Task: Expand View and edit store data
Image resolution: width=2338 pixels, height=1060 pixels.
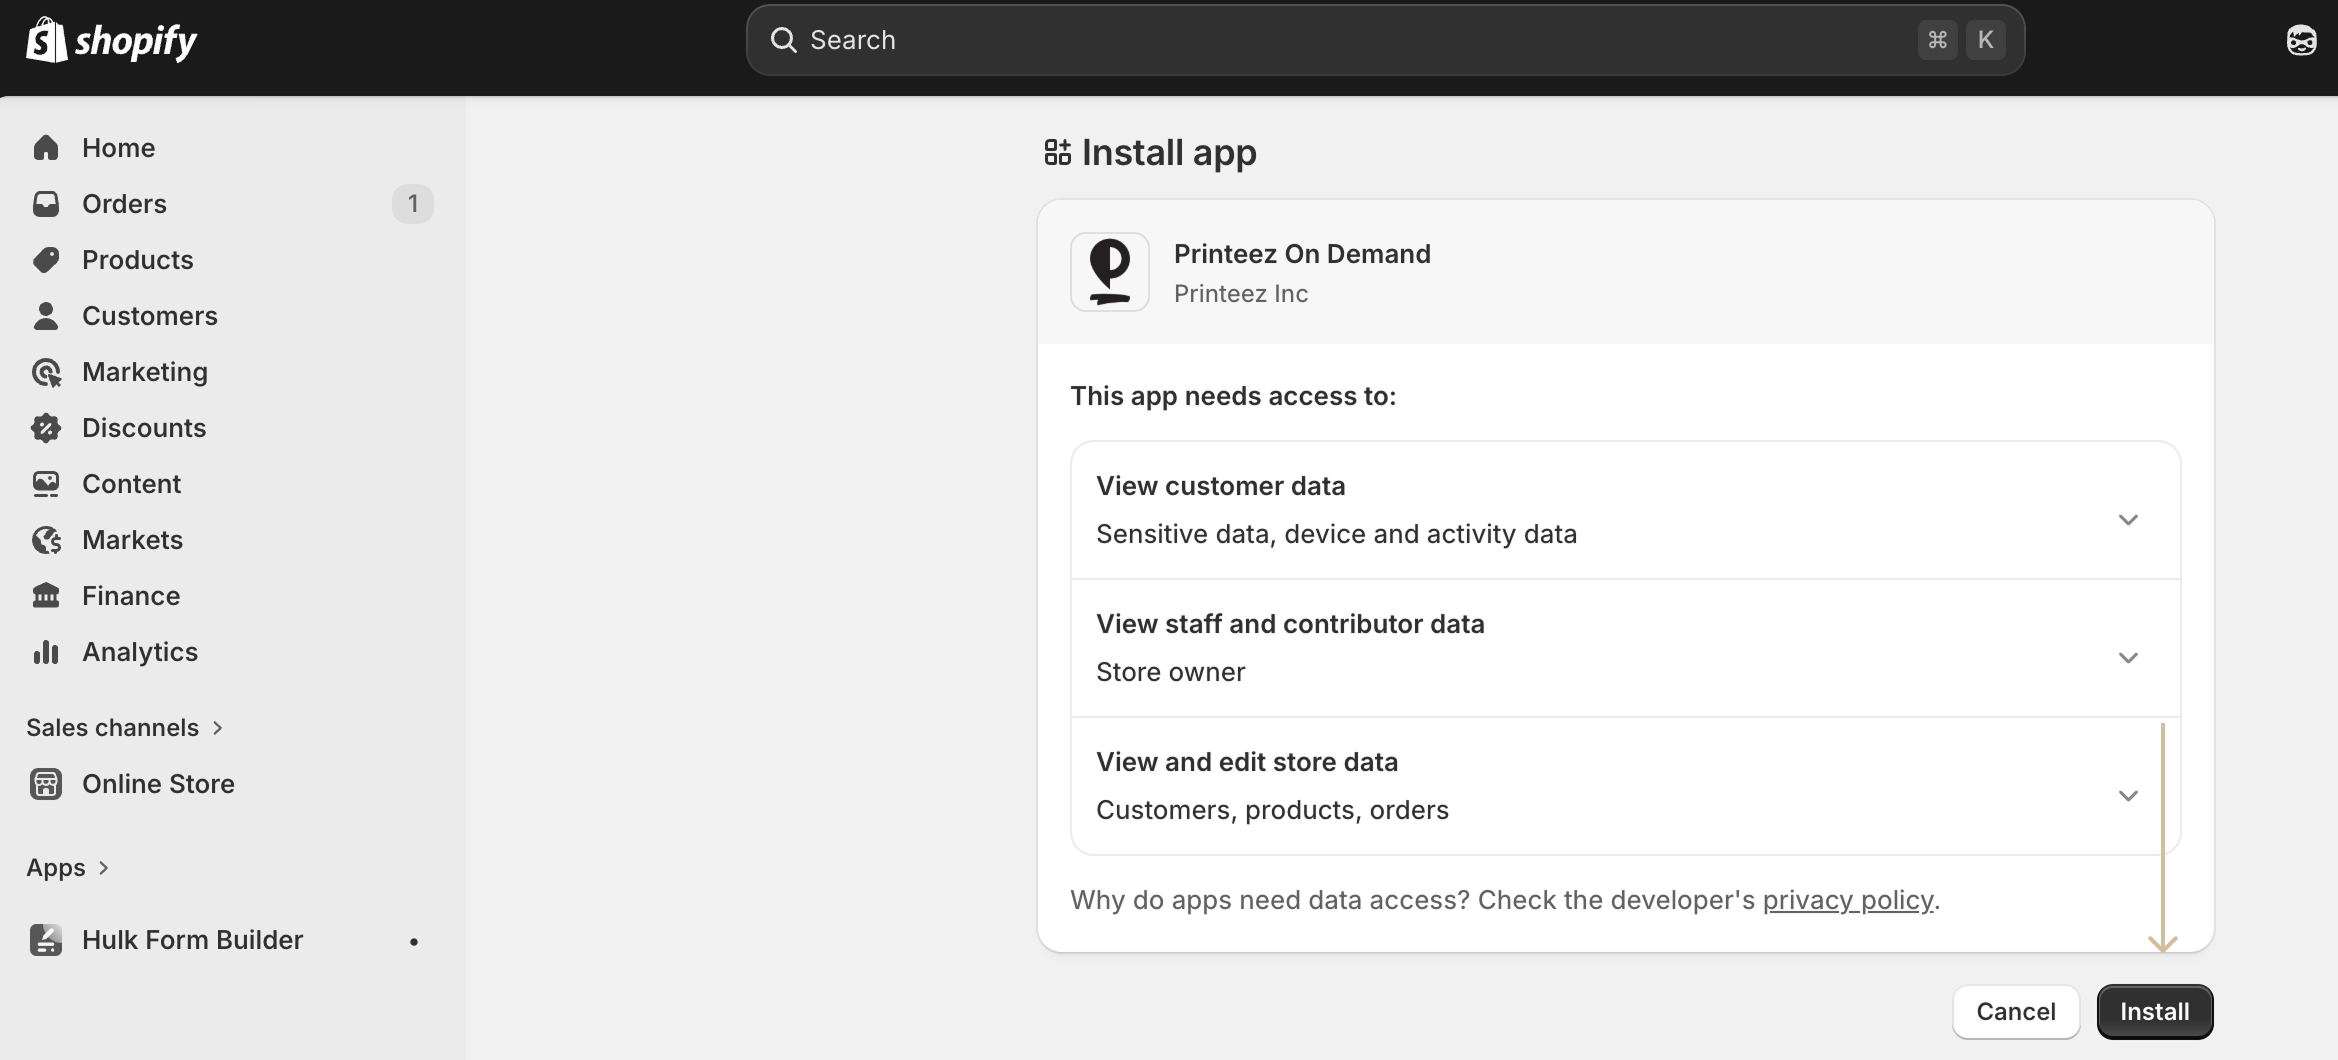Action: [2128, 796]
